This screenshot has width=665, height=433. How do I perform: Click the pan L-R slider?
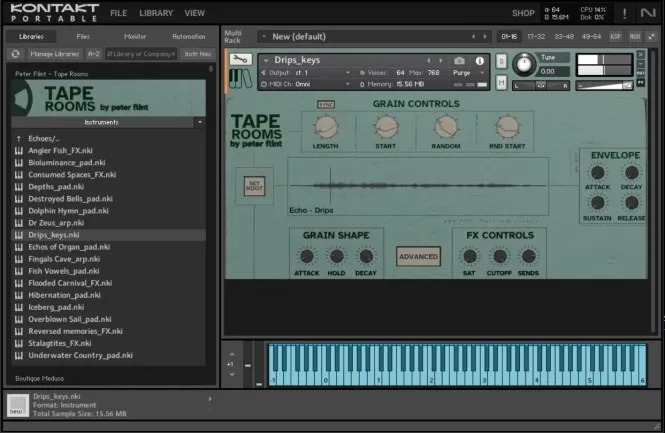click(541, 86)
